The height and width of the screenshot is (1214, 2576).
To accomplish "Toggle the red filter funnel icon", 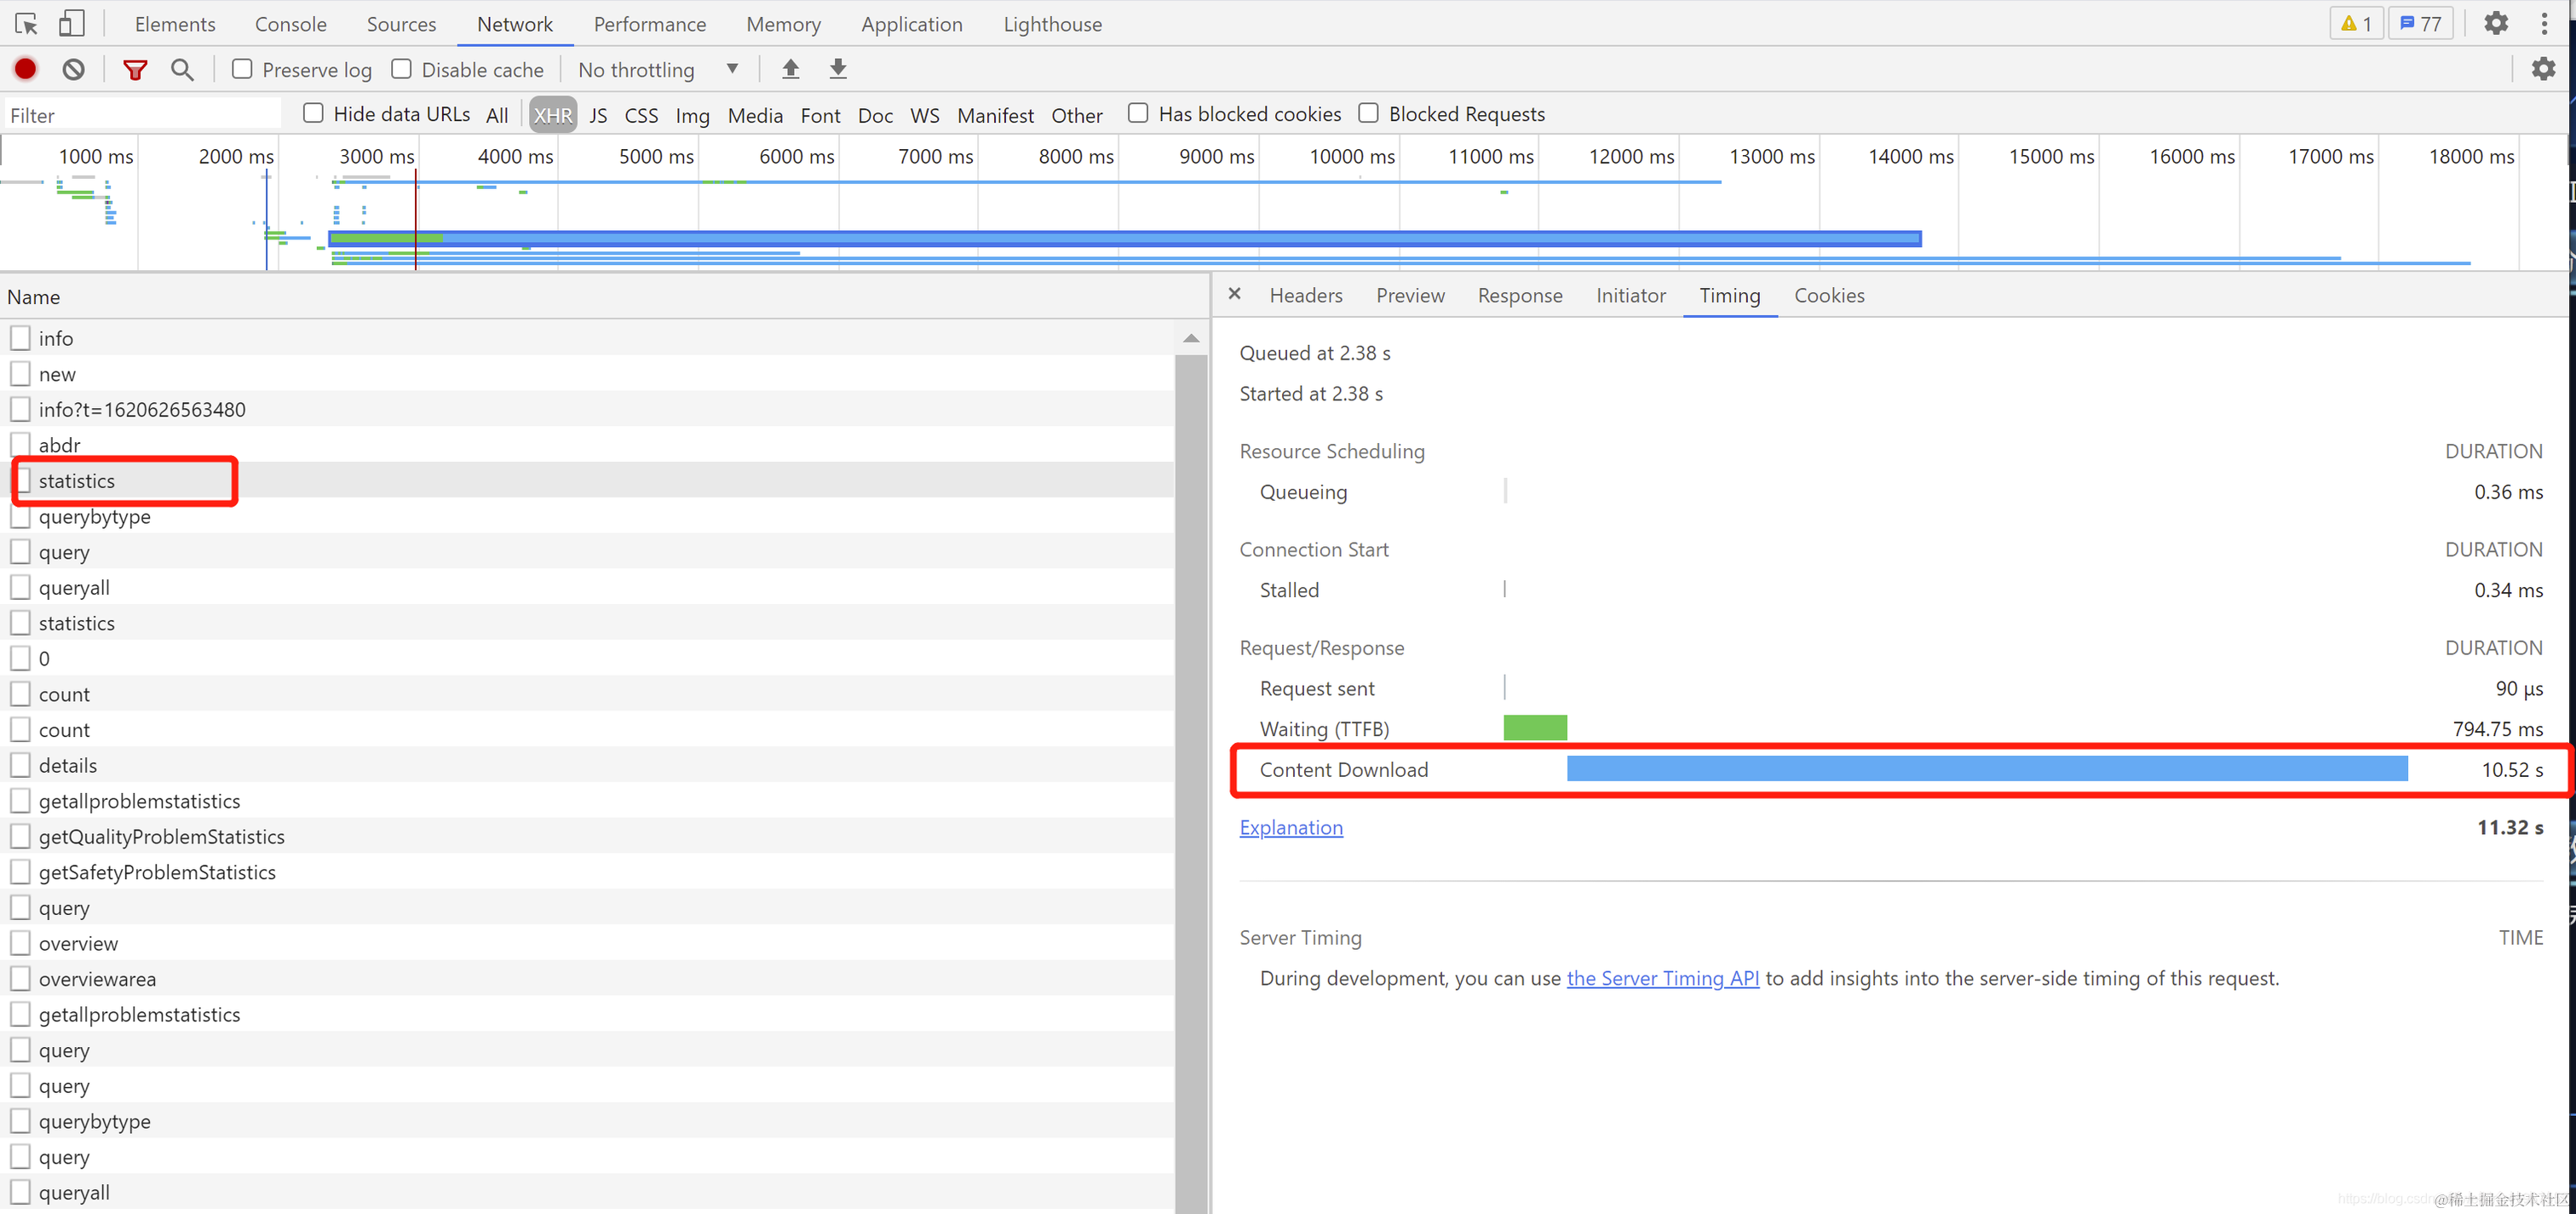I will [x=135, y=69].
